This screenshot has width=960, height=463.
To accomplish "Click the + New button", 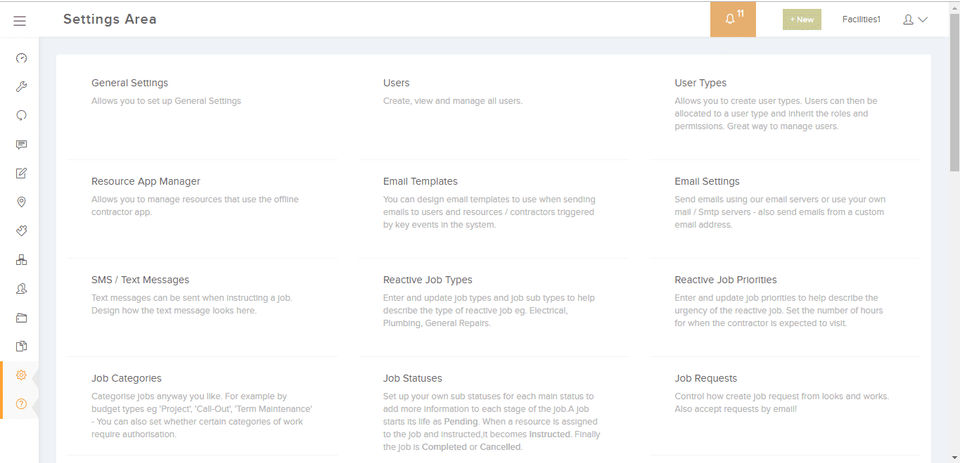I will 801,19.
